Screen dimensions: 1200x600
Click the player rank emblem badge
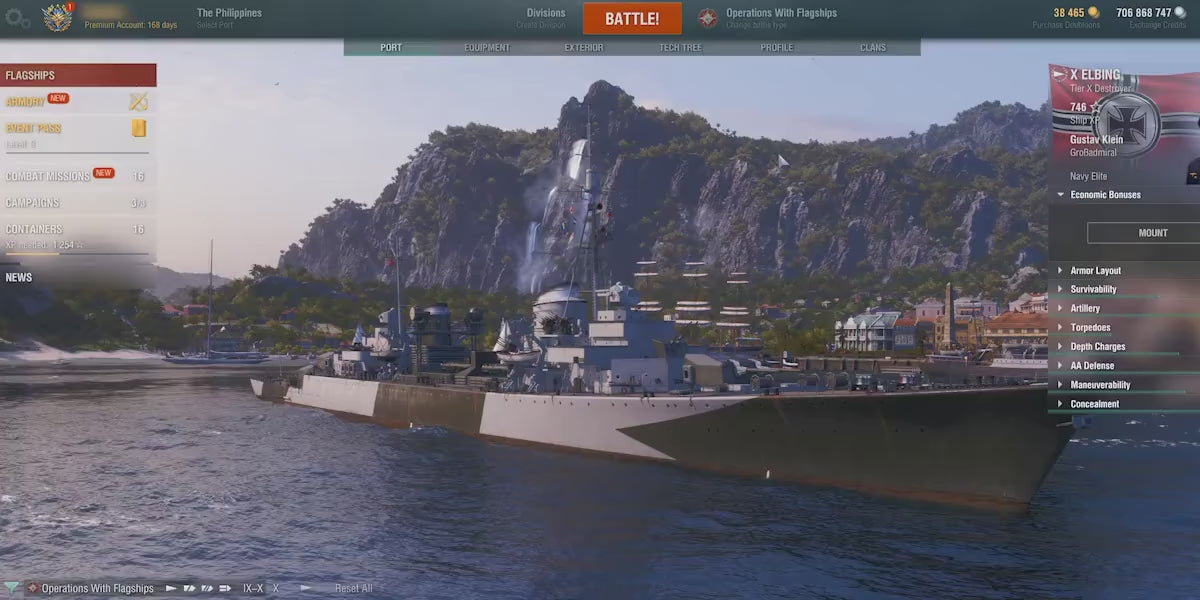click(58, 17)
